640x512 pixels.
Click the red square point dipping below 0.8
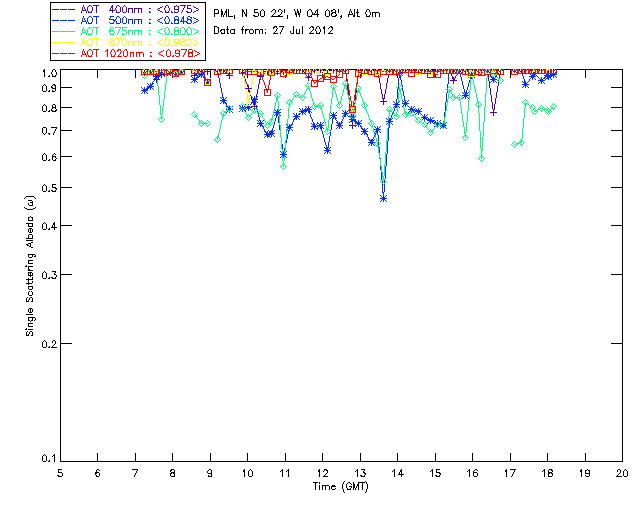352,109
